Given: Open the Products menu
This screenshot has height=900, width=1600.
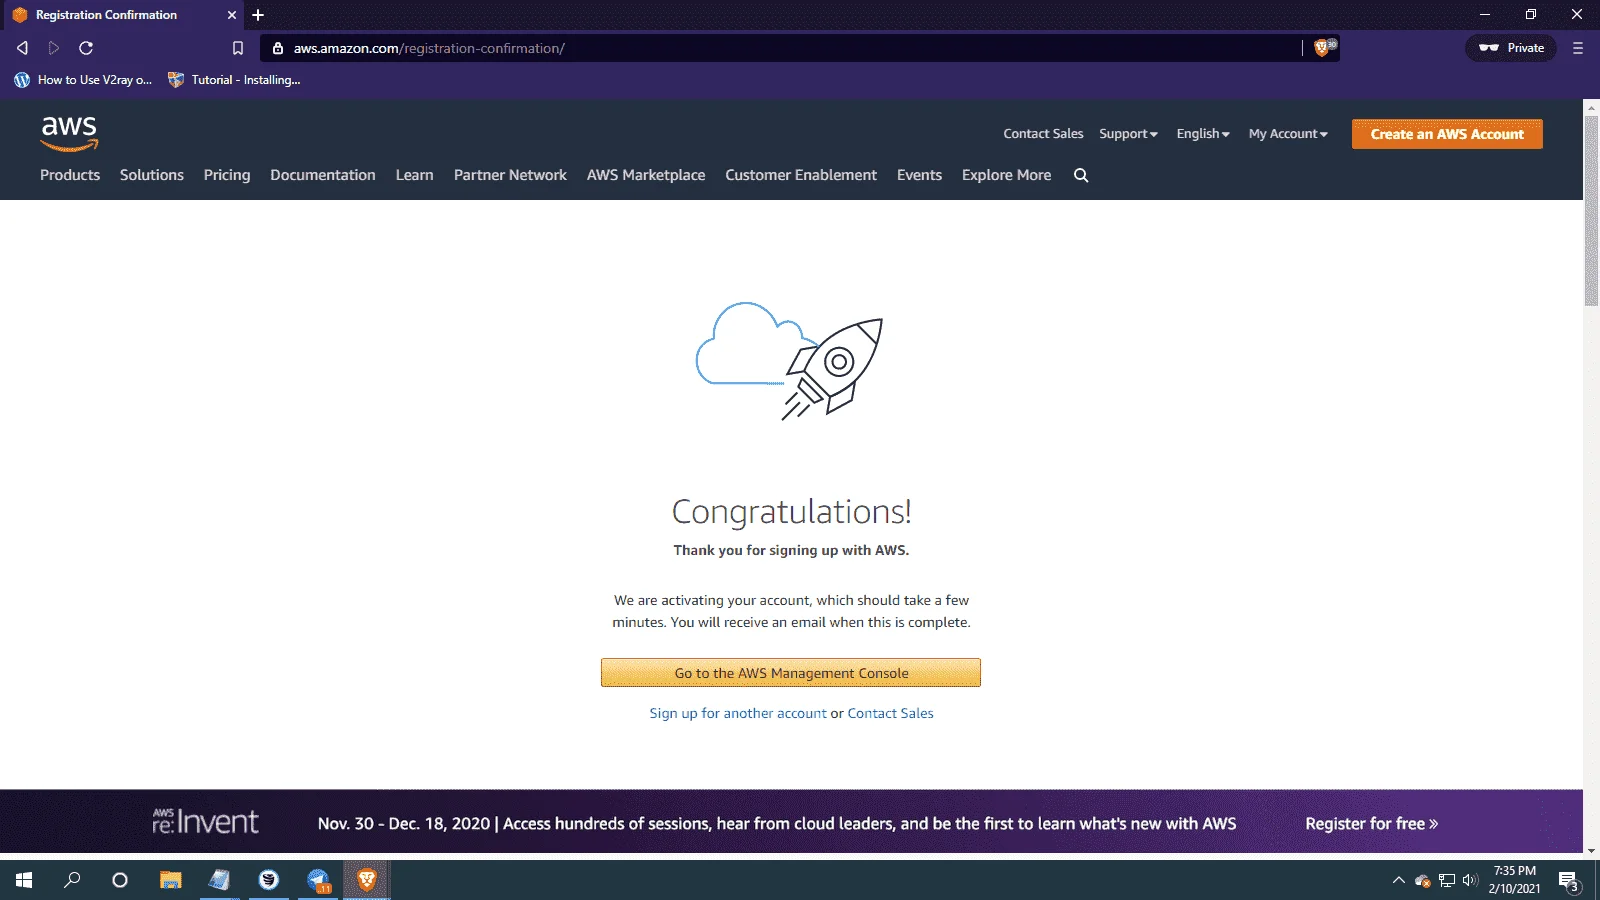Looking at the screenshot, I should (70, 175).
